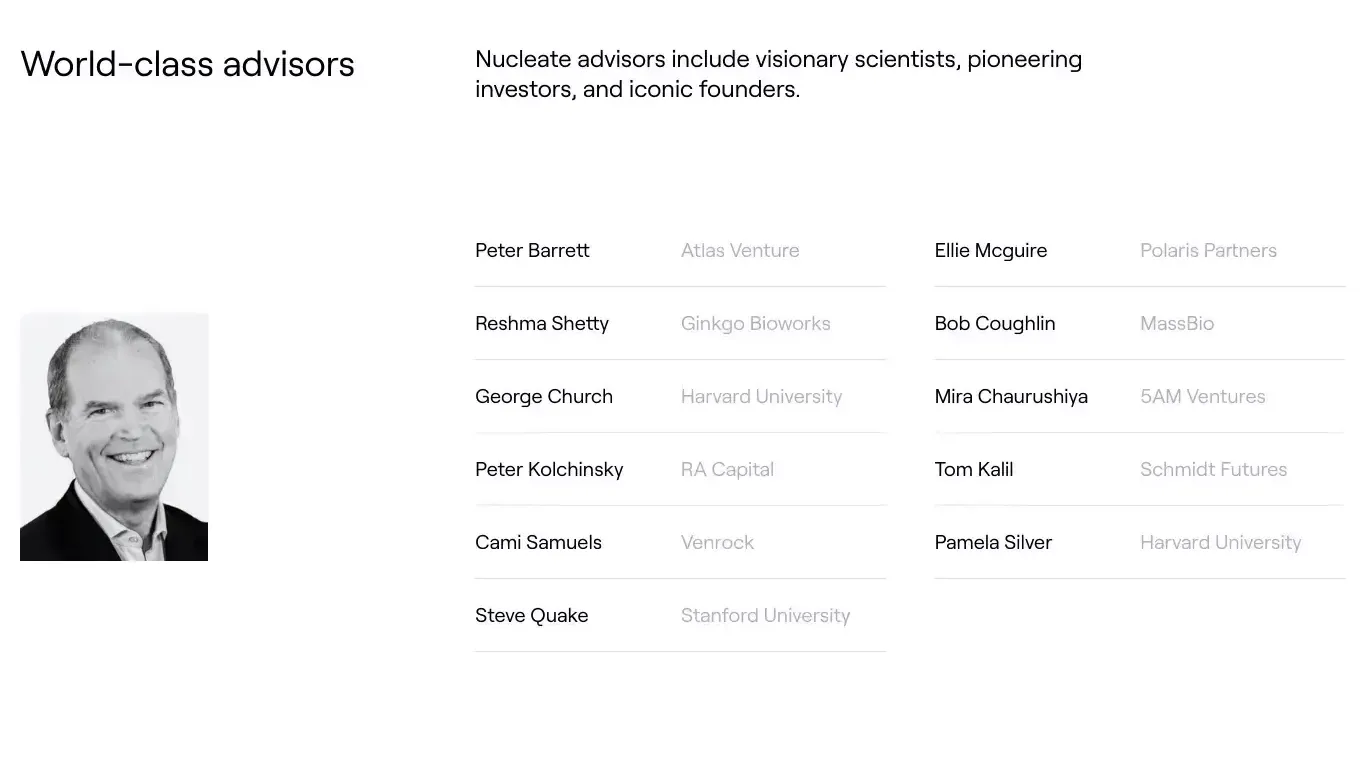This screenshot has height=778, width=1366.
Task: Click the Atlas Venture affiliation
Action: coord(740,250)
